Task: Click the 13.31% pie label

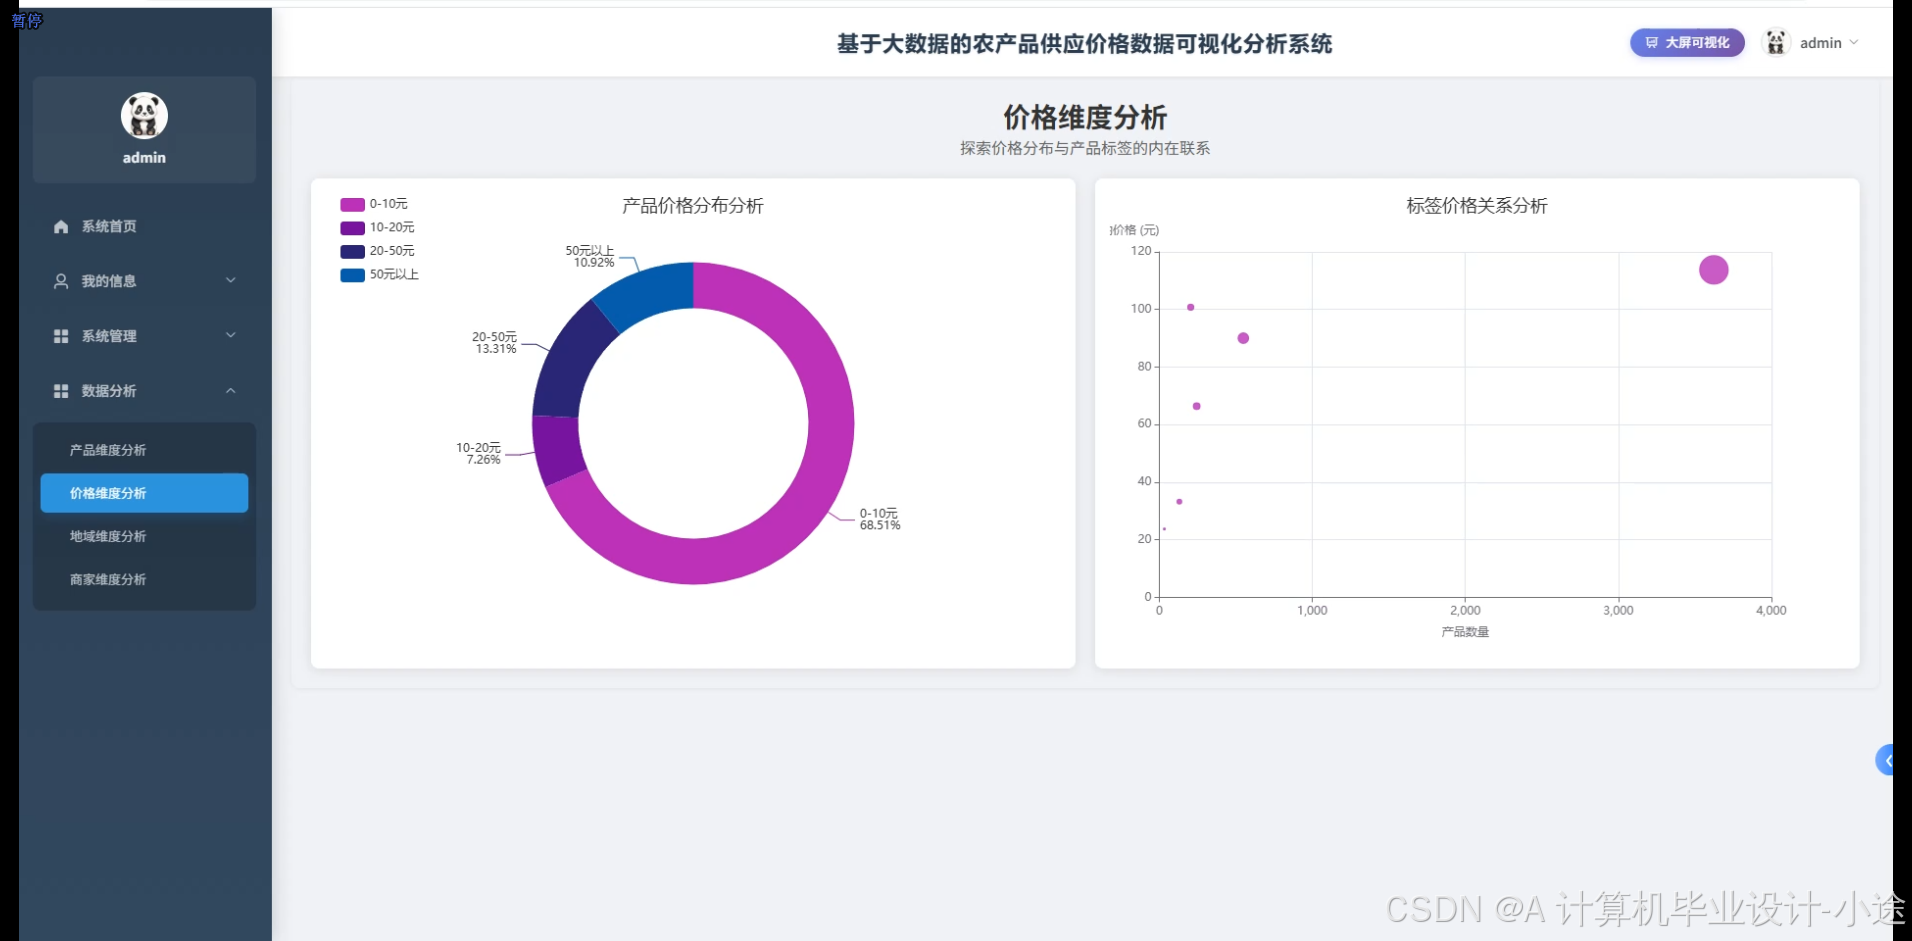Action: (x=496, y=349)
